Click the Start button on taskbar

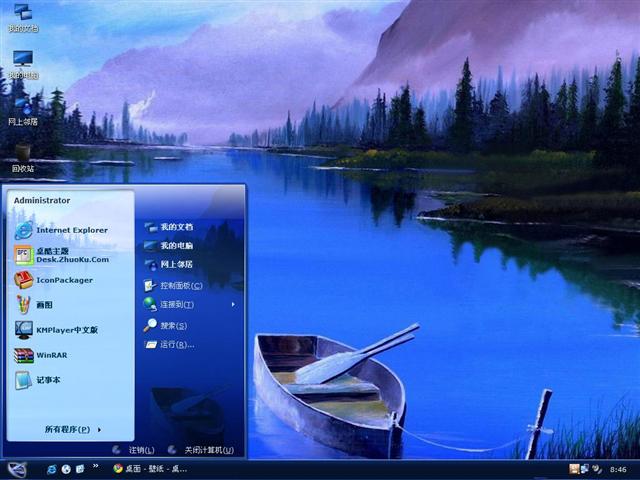coord(17,469)
